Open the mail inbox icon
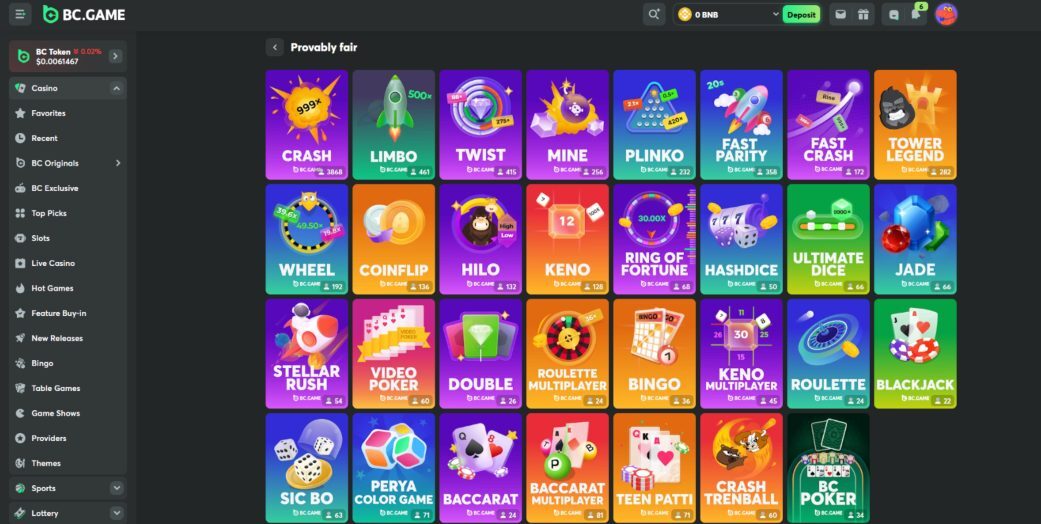 (x=841, y=14)
